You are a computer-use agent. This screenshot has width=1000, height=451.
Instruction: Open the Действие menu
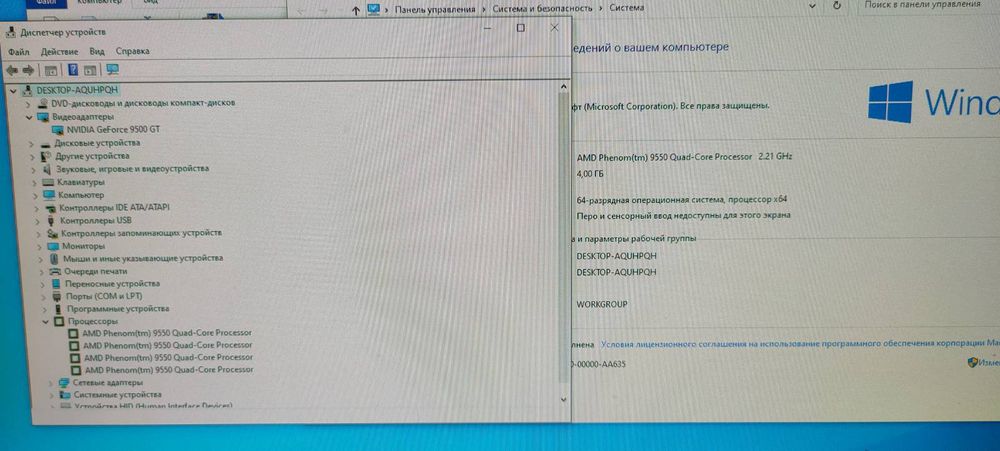coord(59,52)
